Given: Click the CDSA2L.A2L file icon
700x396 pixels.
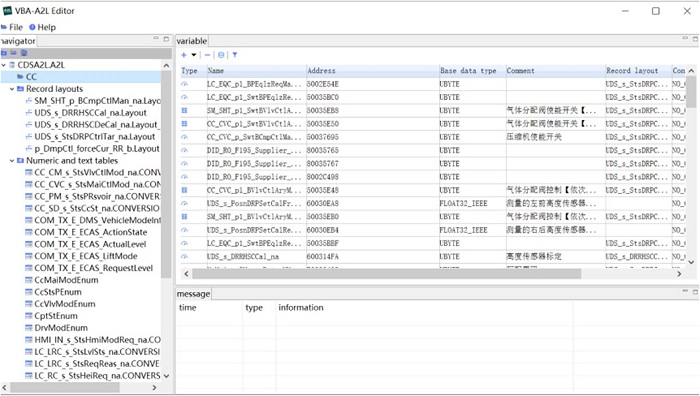Looking at the screenshot, I should 12,65.
